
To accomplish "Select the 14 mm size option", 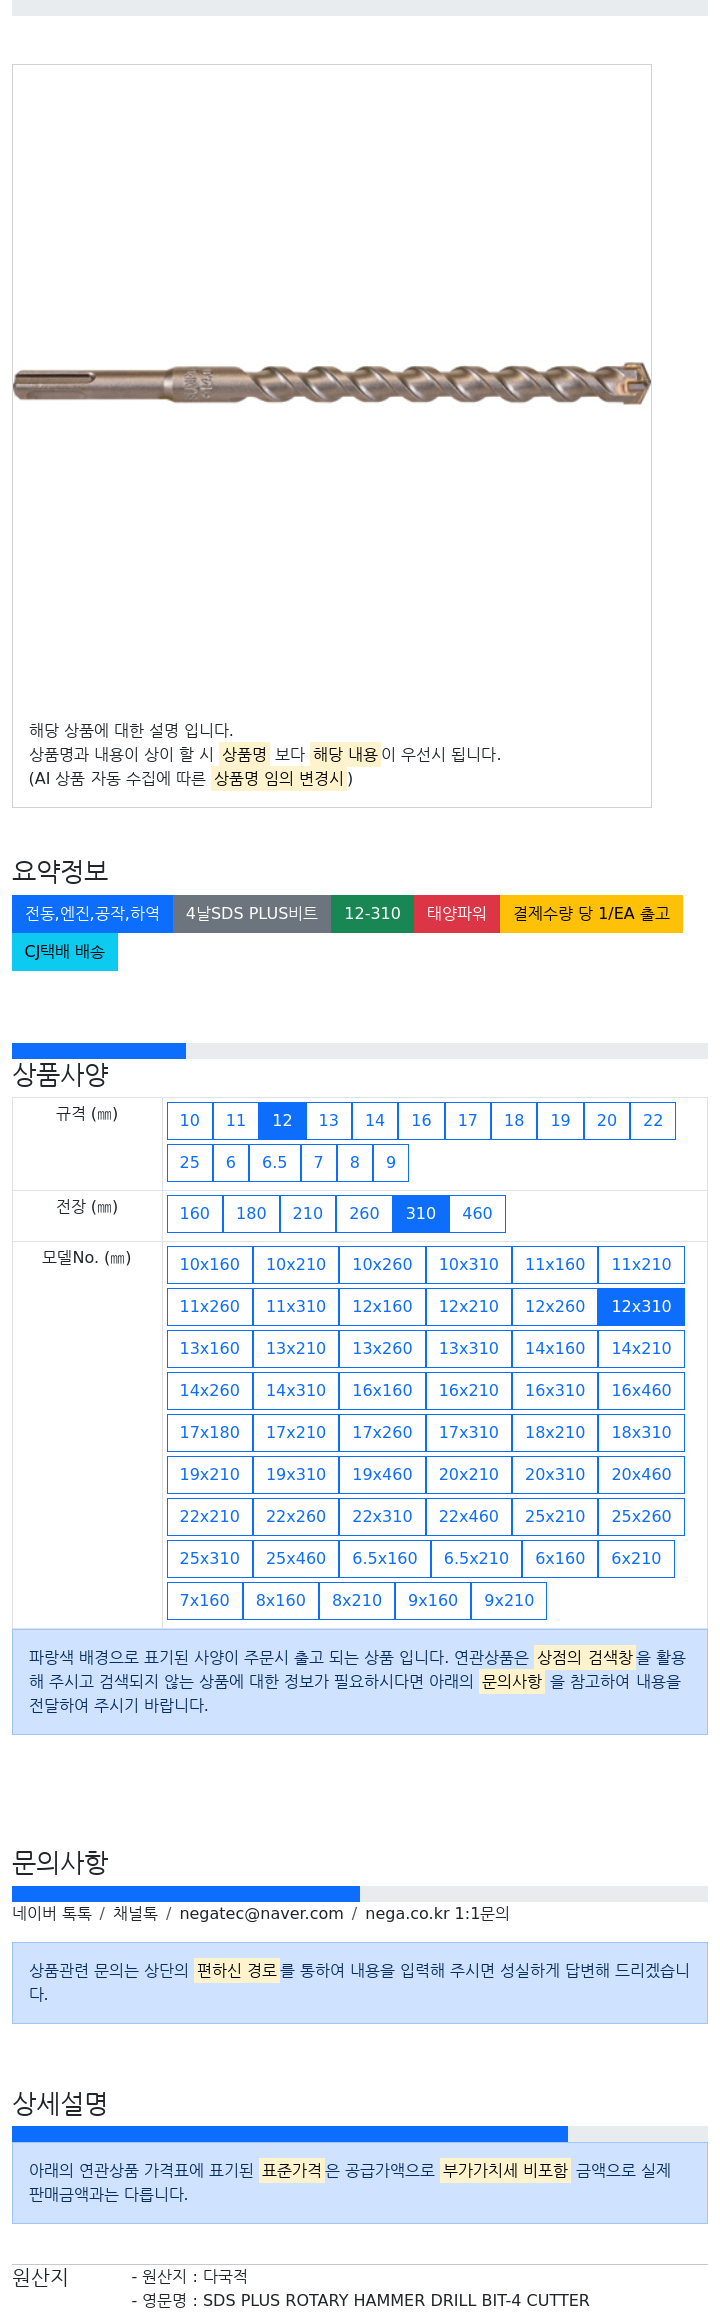I will pos(375,1120).
